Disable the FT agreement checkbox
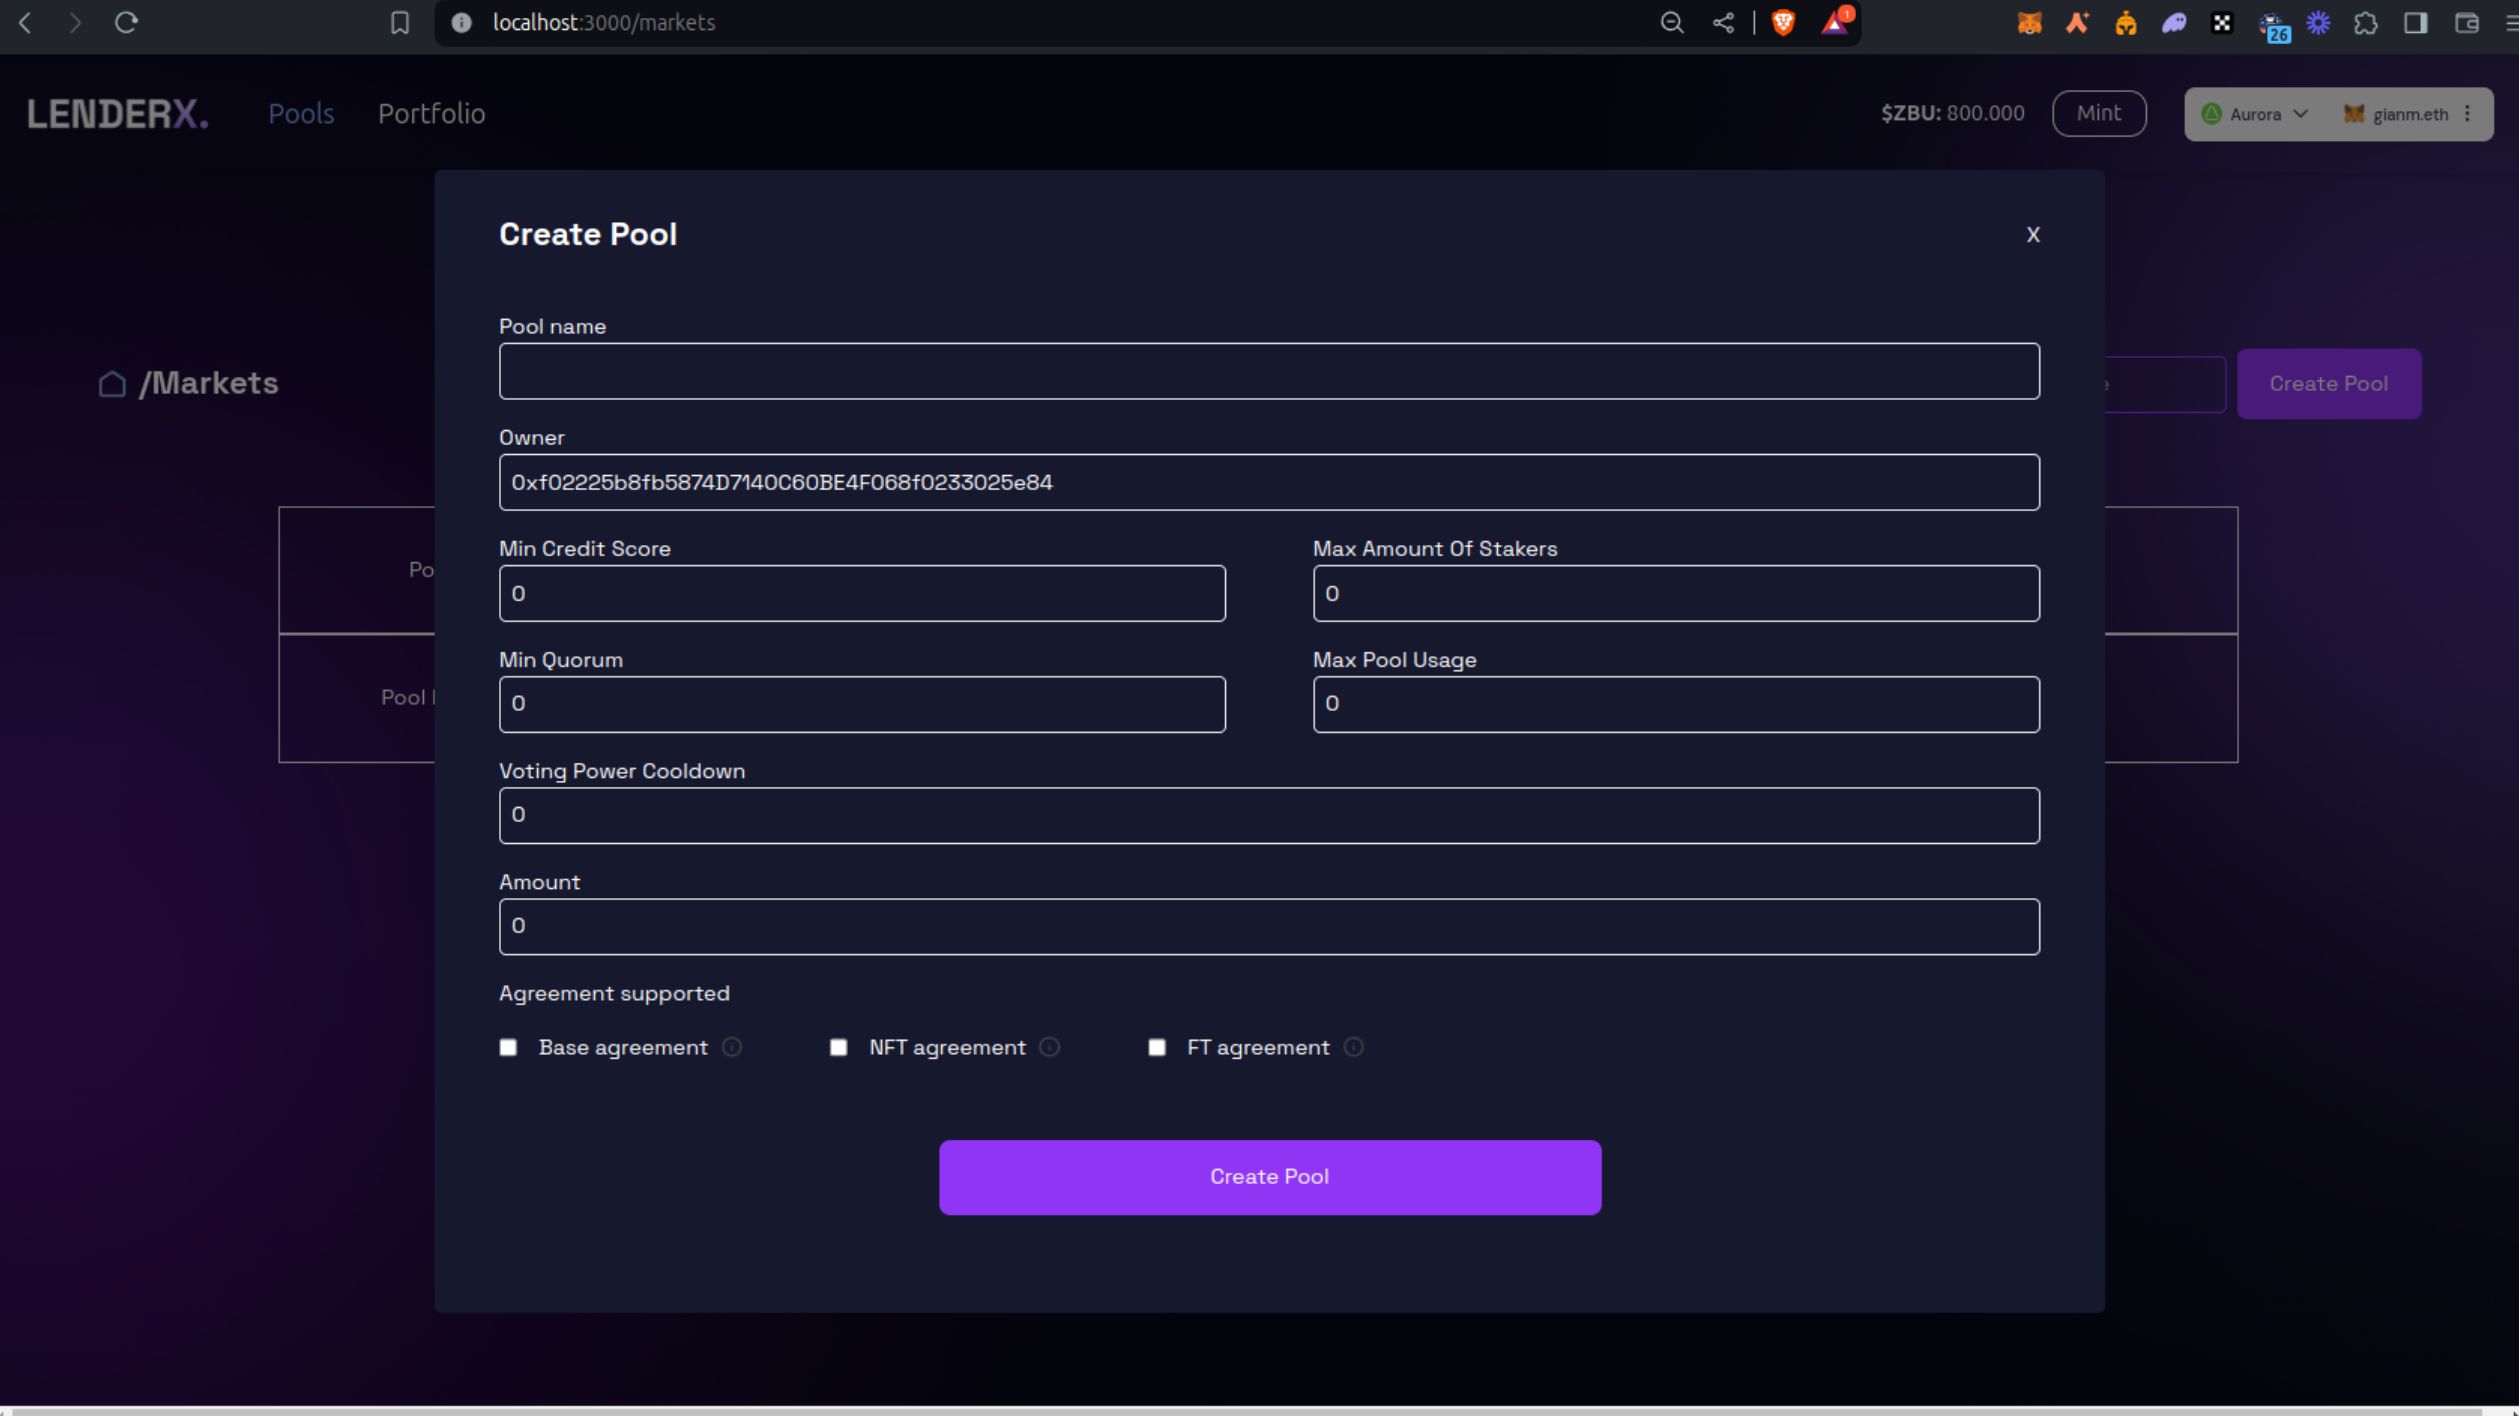 [x=1157, y=1046]
